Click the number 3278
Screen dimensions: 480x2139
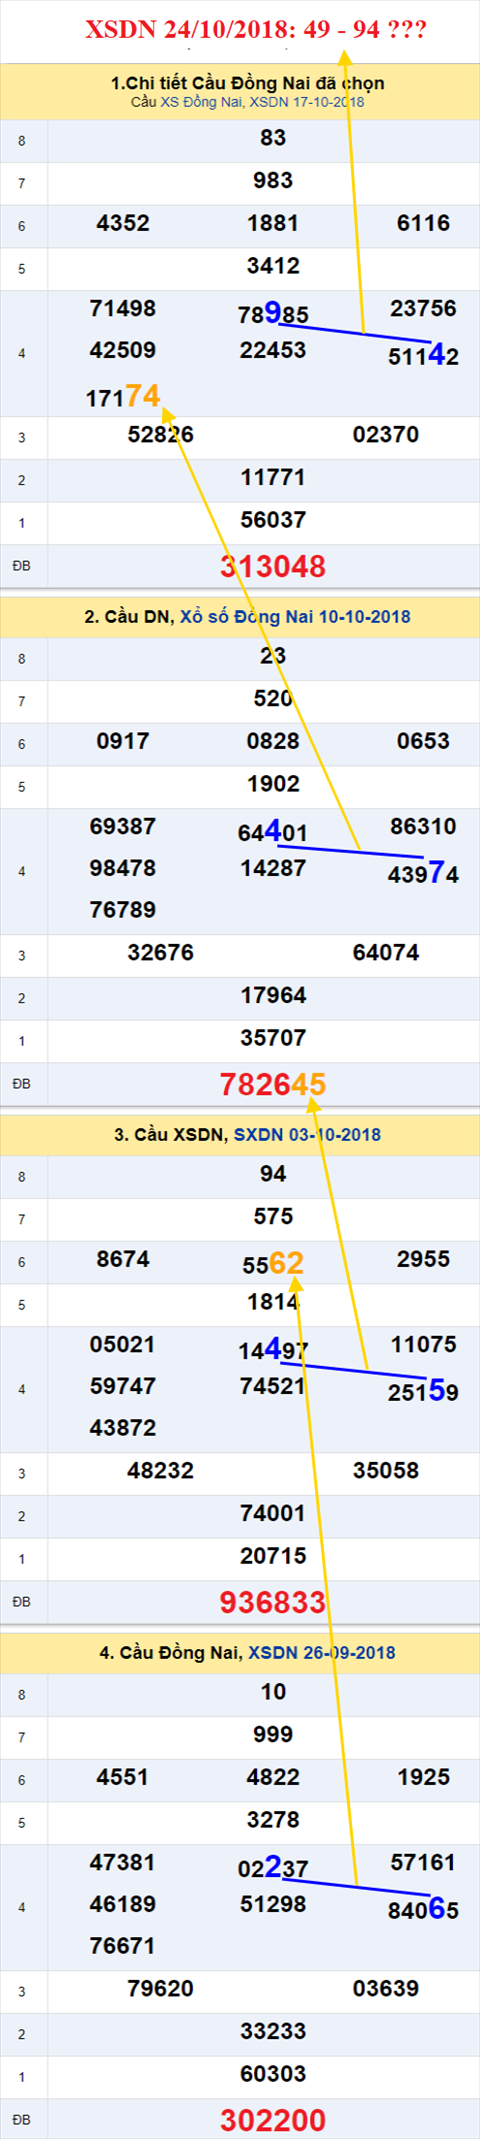273,1820
